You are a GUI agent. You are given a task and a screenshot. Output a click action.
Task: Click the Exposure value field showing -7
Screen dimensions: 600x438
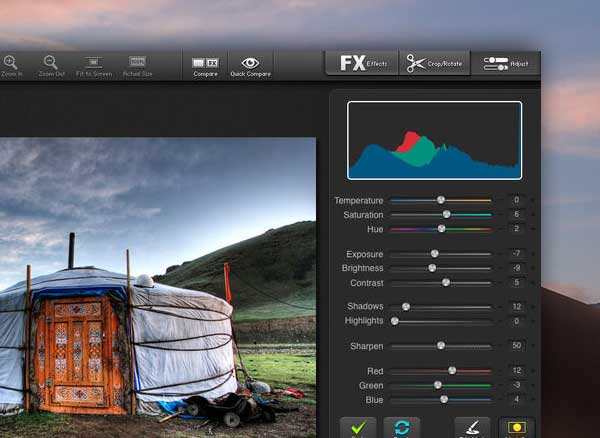[x=517, y=254]
